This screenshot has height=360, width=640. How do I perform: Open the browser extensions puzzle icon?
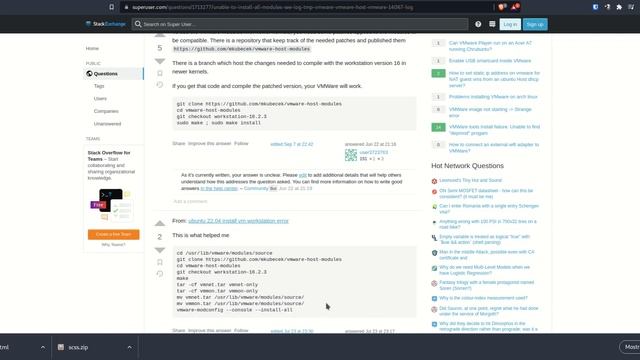point(619,7)
